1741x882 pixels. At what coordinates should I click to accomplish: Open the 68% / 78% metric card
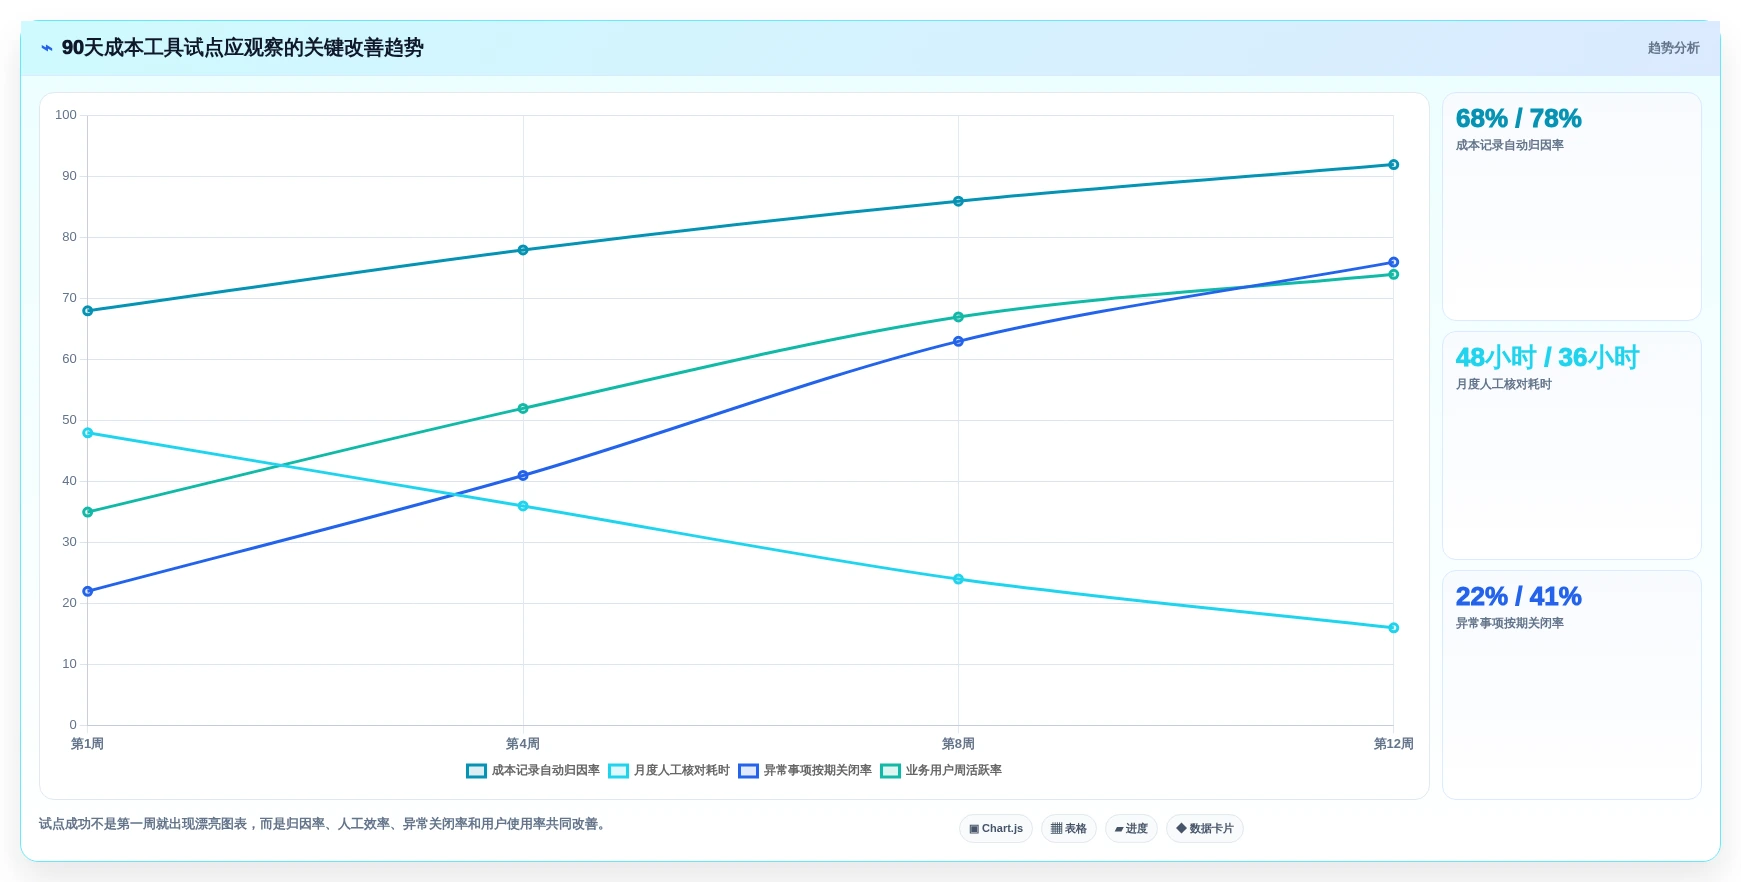tap(1572, 207)
